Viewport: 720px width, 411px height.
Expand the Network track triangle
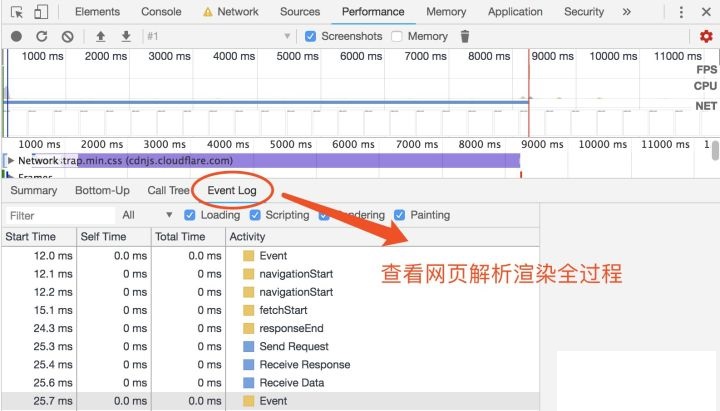pos(11,161)
